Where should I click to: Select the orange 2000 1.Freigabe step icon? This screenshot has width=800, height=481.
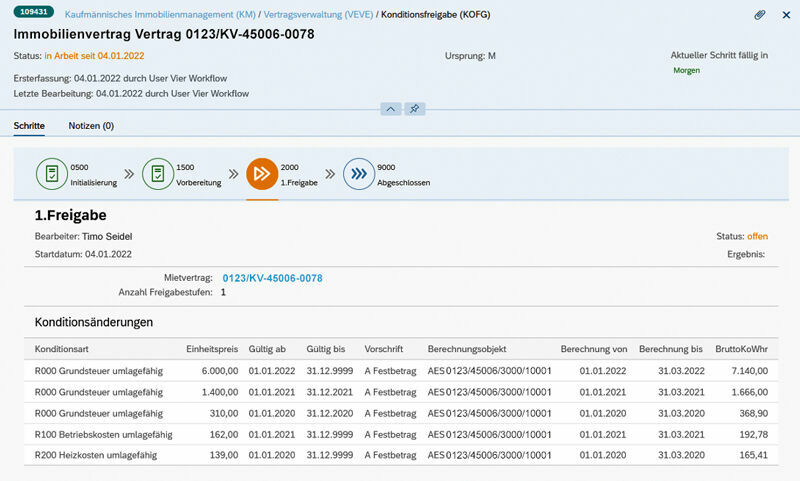pyautogui.click(x=262, y=173)
